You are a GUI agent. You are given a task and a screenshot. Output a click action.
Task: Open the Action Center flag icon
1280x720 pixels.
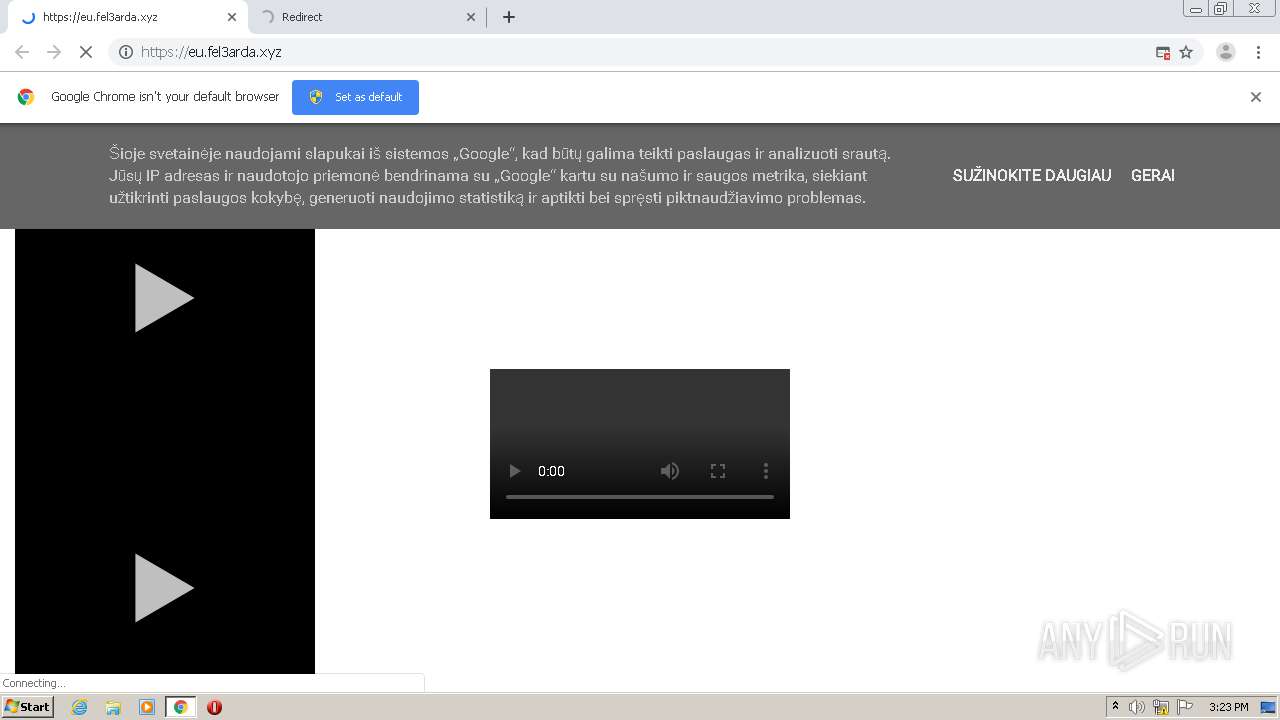[1185, 707]
